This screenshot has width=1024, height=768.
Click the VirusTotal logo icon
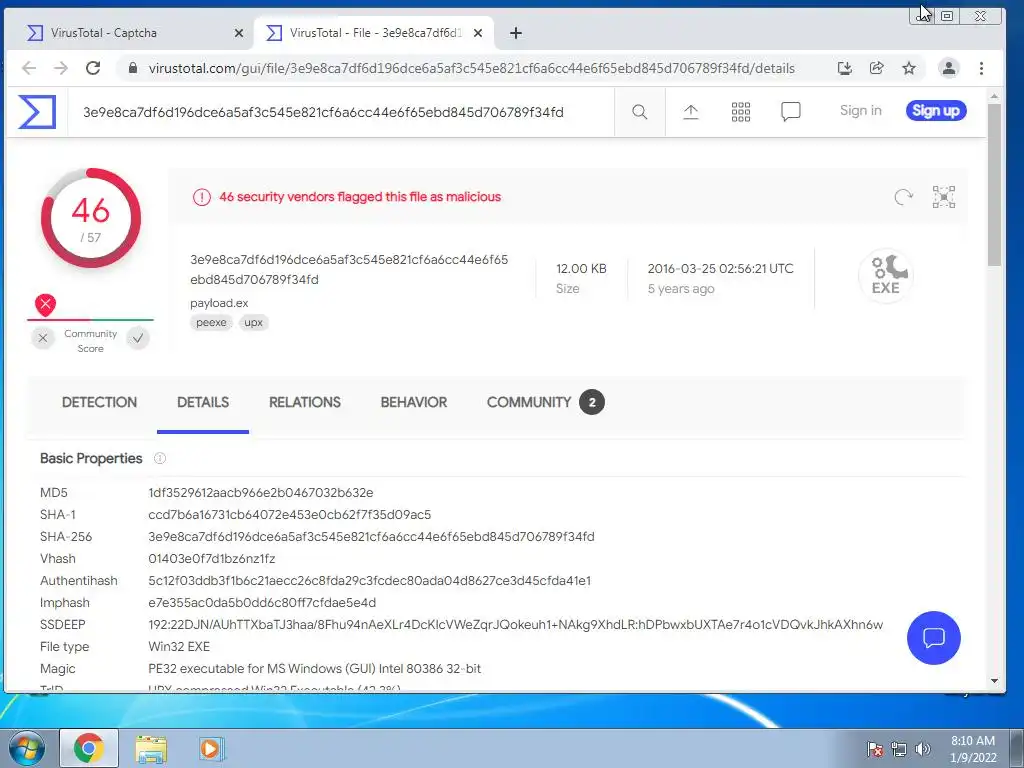[37, 112]
